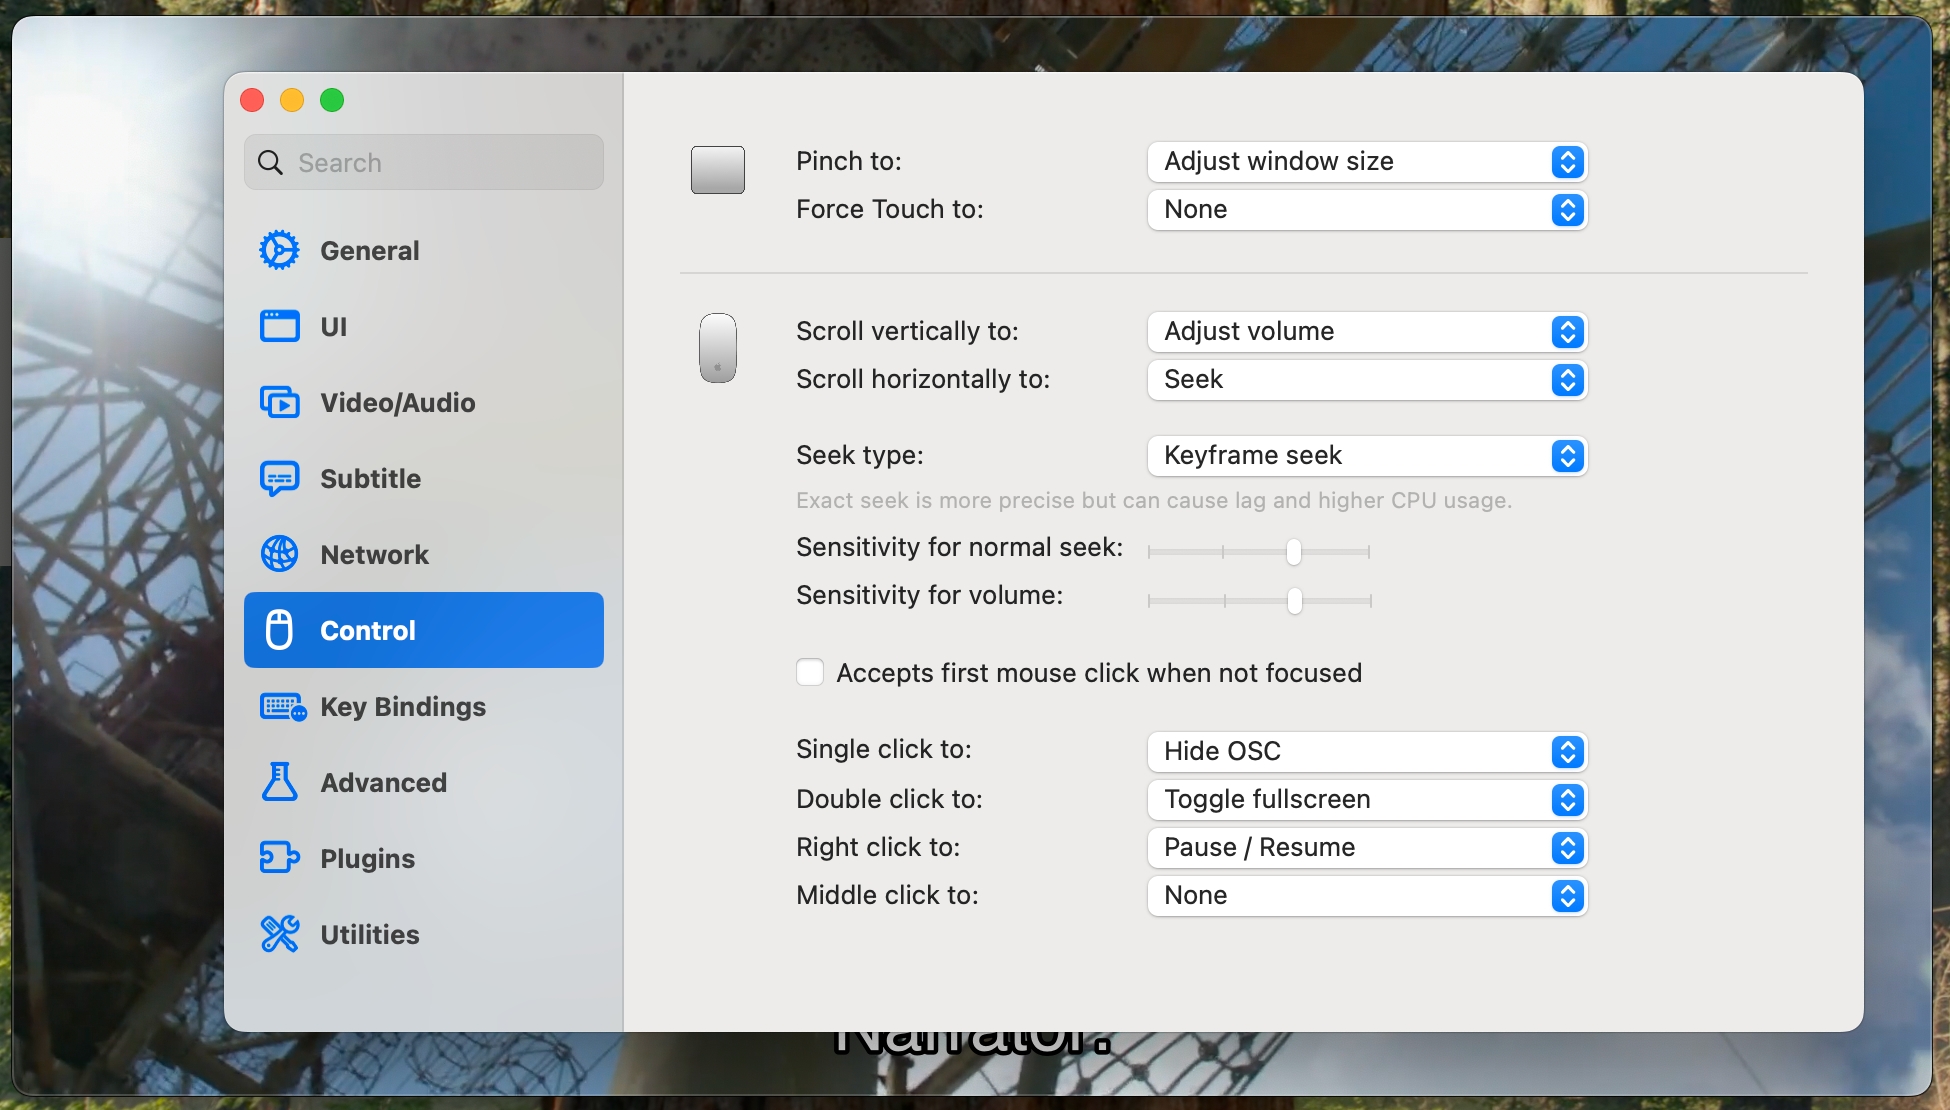Image resolution: width=1950 pixels, height=1110 pixels.
Task: Click the Advanced flask icon
Action: click(x=280, y=782)
